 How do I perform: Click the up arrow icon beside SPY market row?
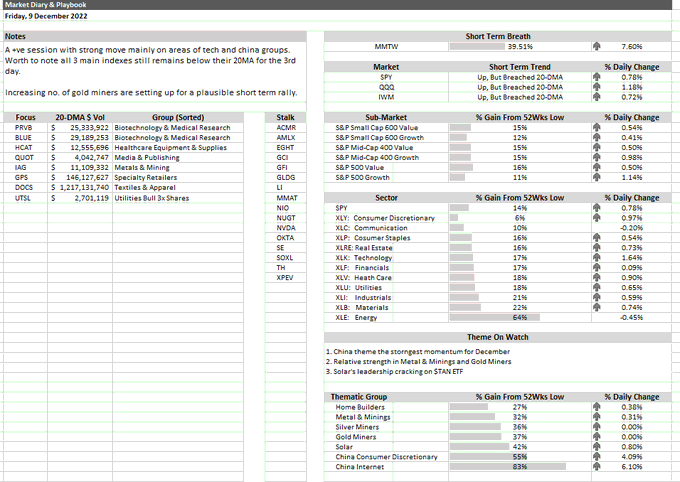[x=597, y=77]
